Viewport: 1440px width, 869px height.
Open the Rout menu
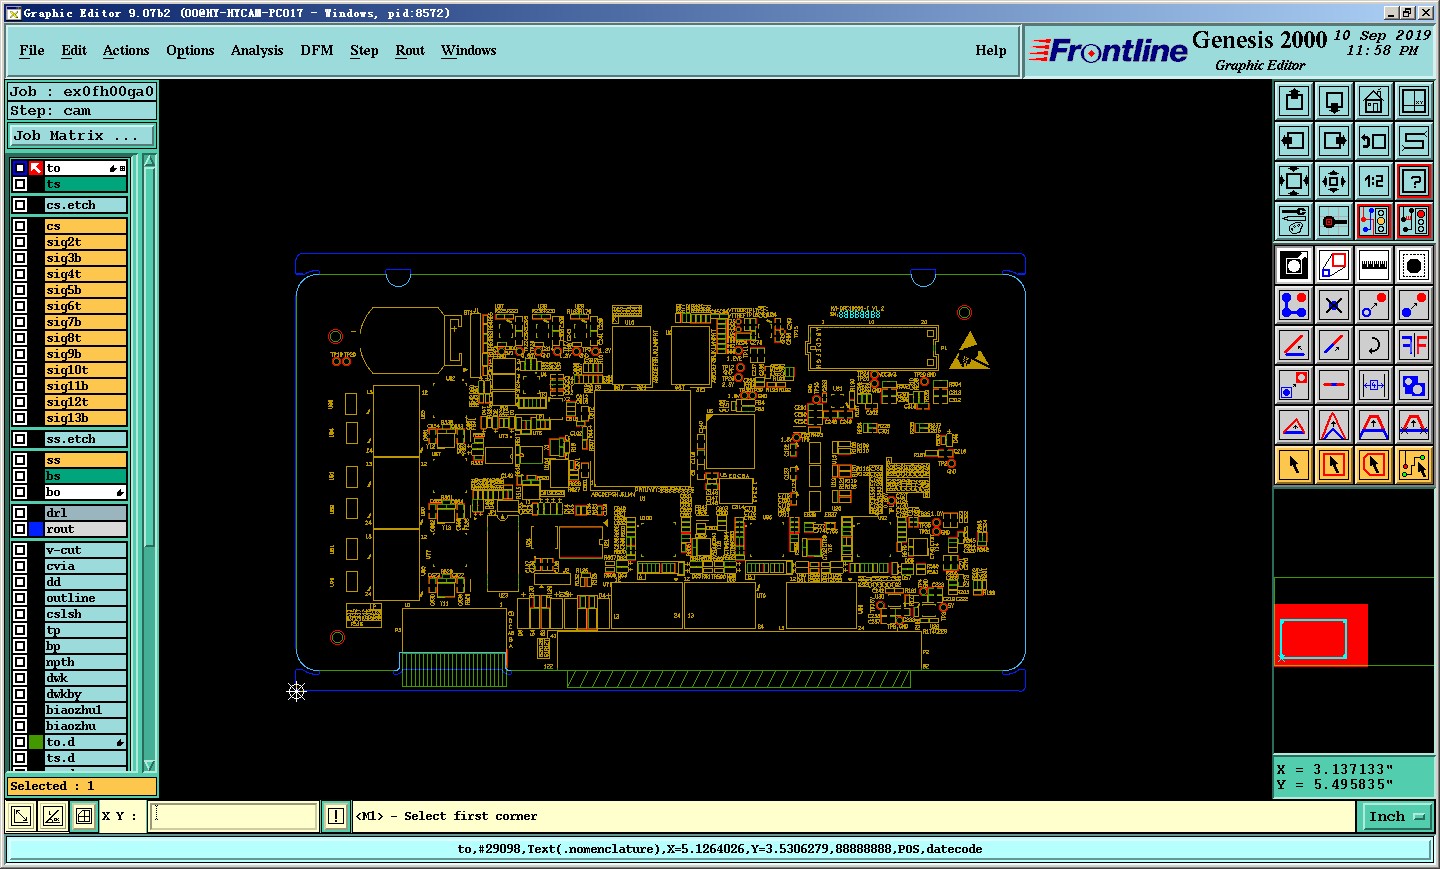[410, 51]
